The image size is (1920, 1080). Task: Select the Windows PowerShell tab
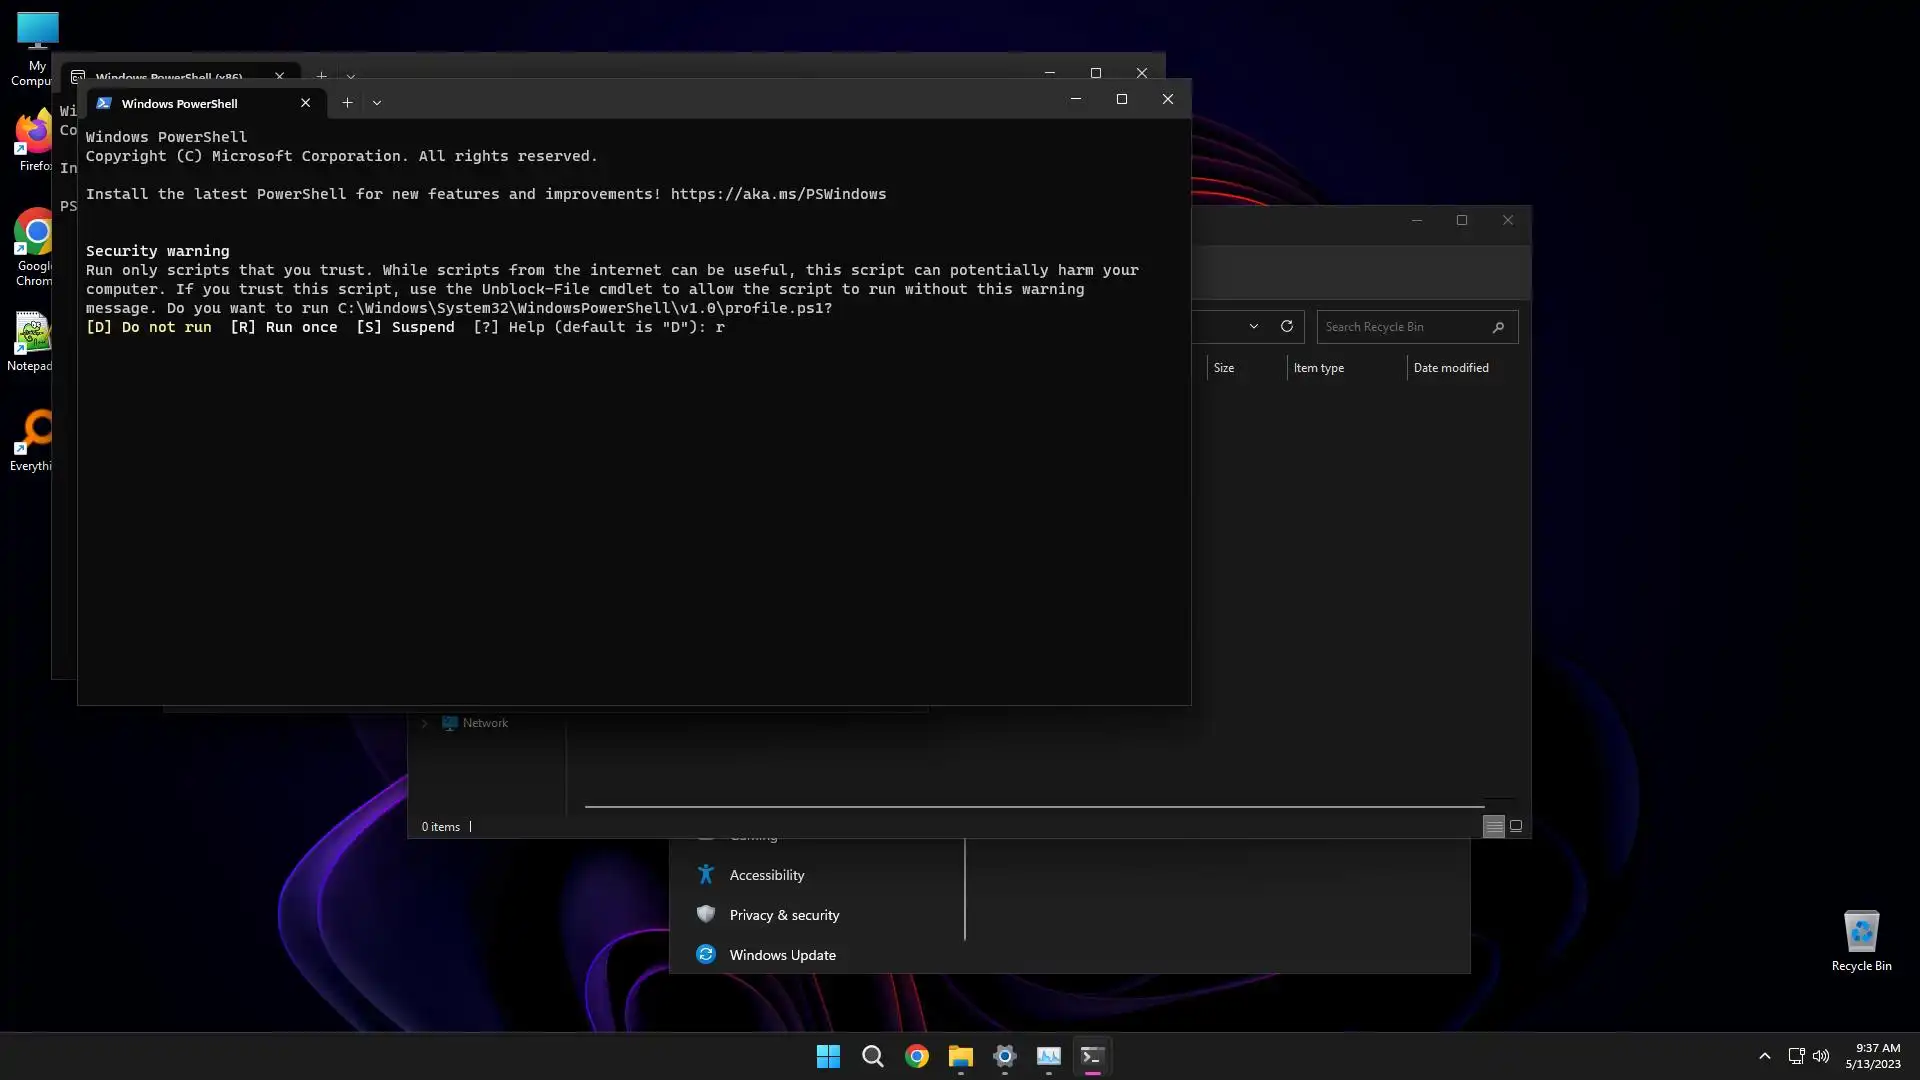click(x=180, y=103)
